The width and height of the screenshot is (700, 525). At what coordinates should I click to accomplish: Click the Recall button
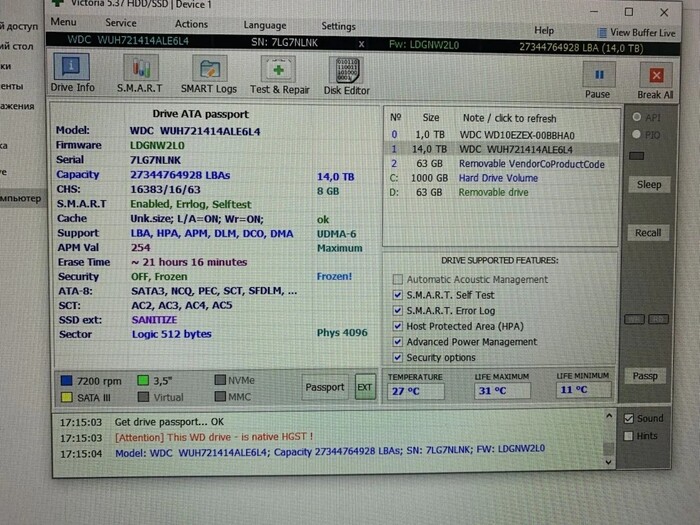(648, 233)
